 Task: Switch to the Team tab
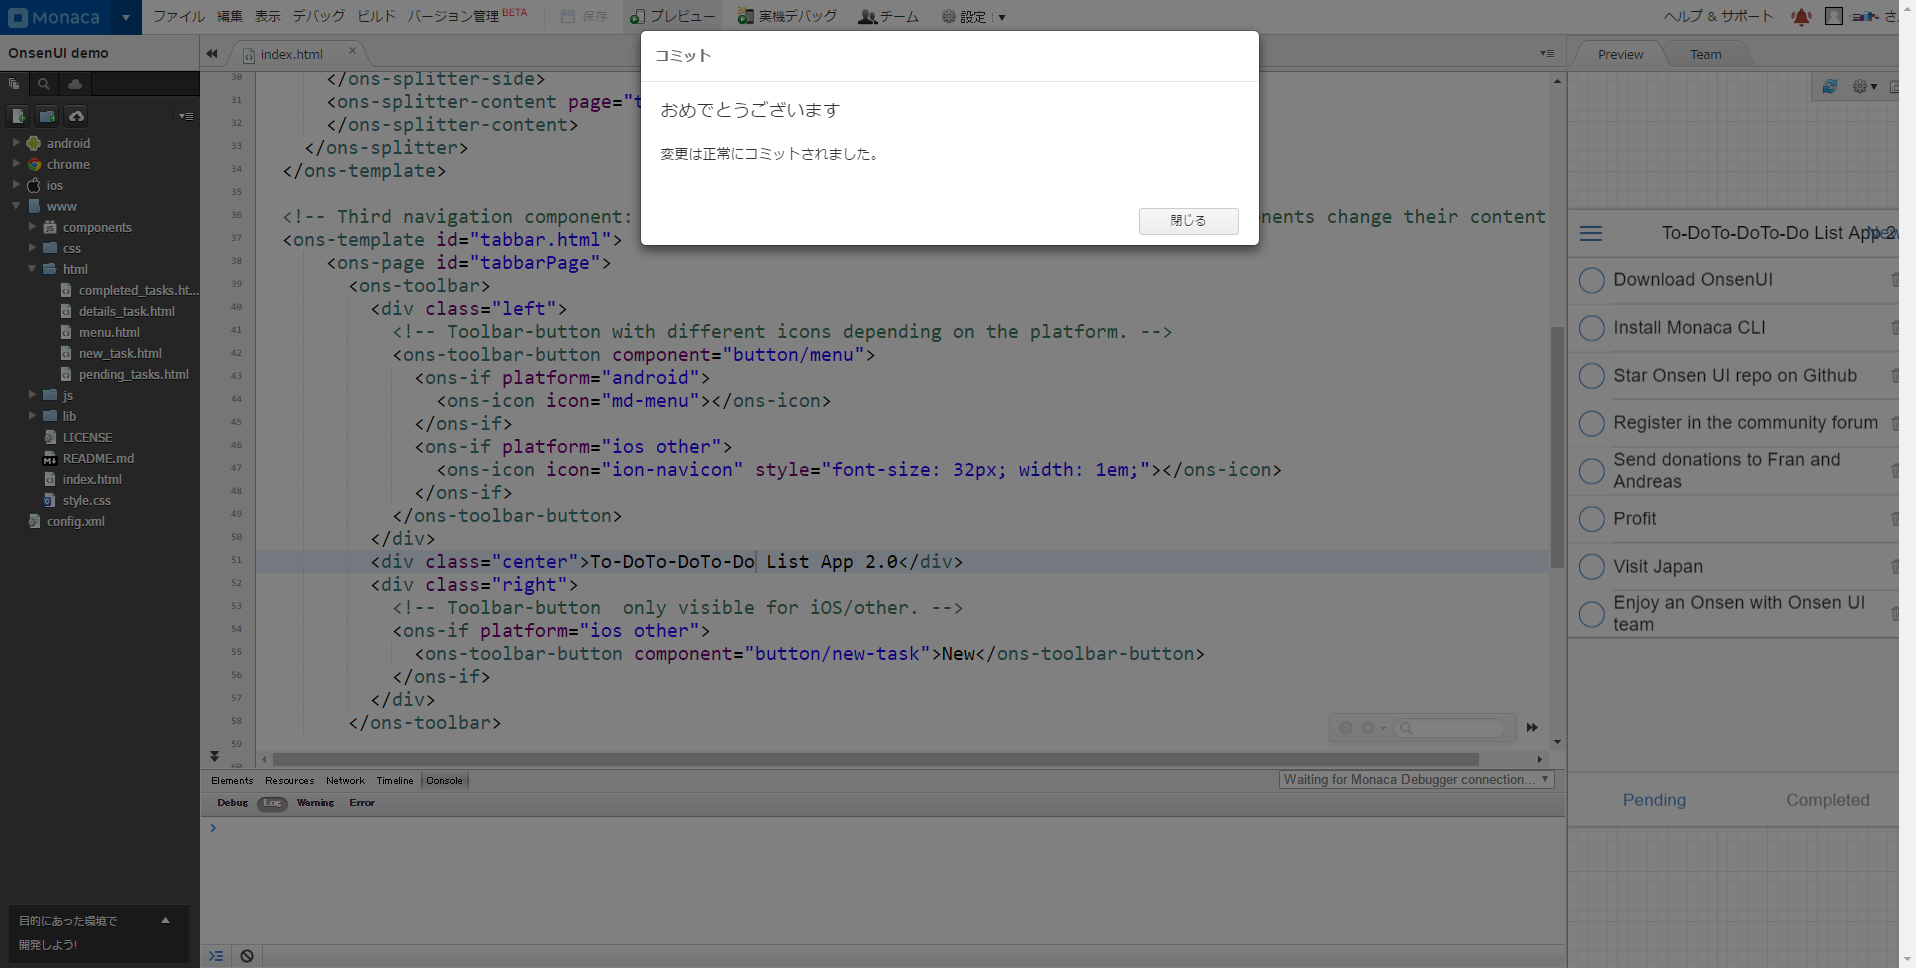(1705, 55)
